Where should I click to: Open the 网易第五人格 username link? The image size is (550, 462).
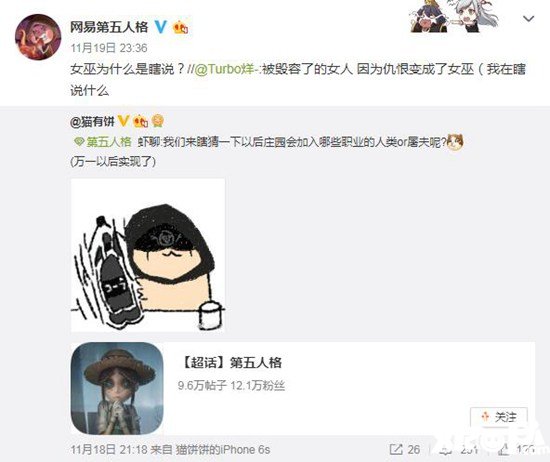(109, 27)
